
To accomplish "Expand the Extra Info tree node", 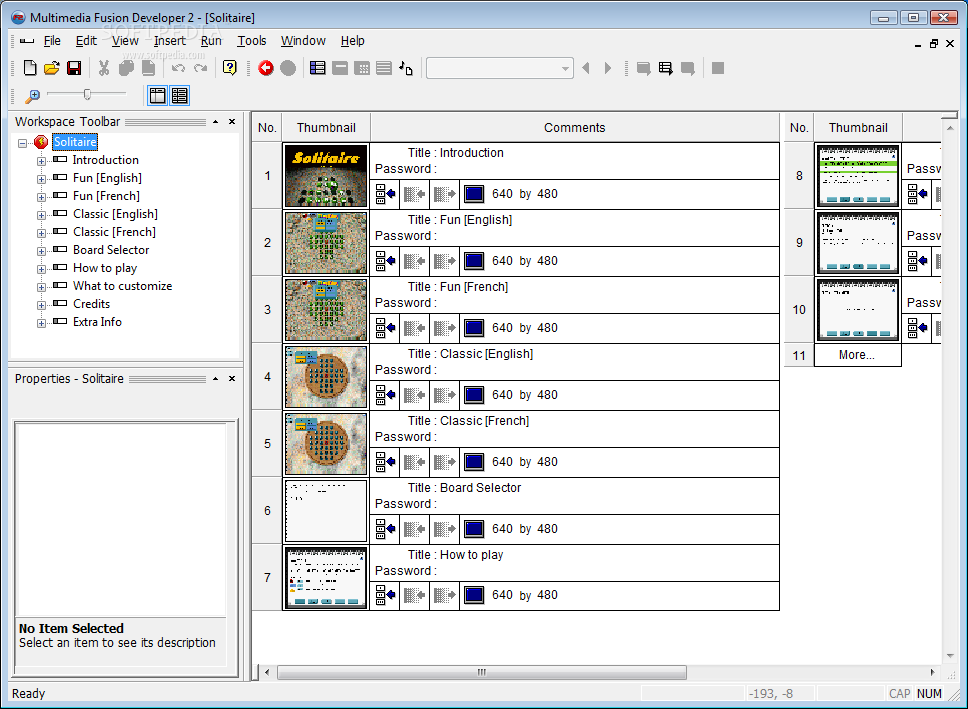I will 41,323.
